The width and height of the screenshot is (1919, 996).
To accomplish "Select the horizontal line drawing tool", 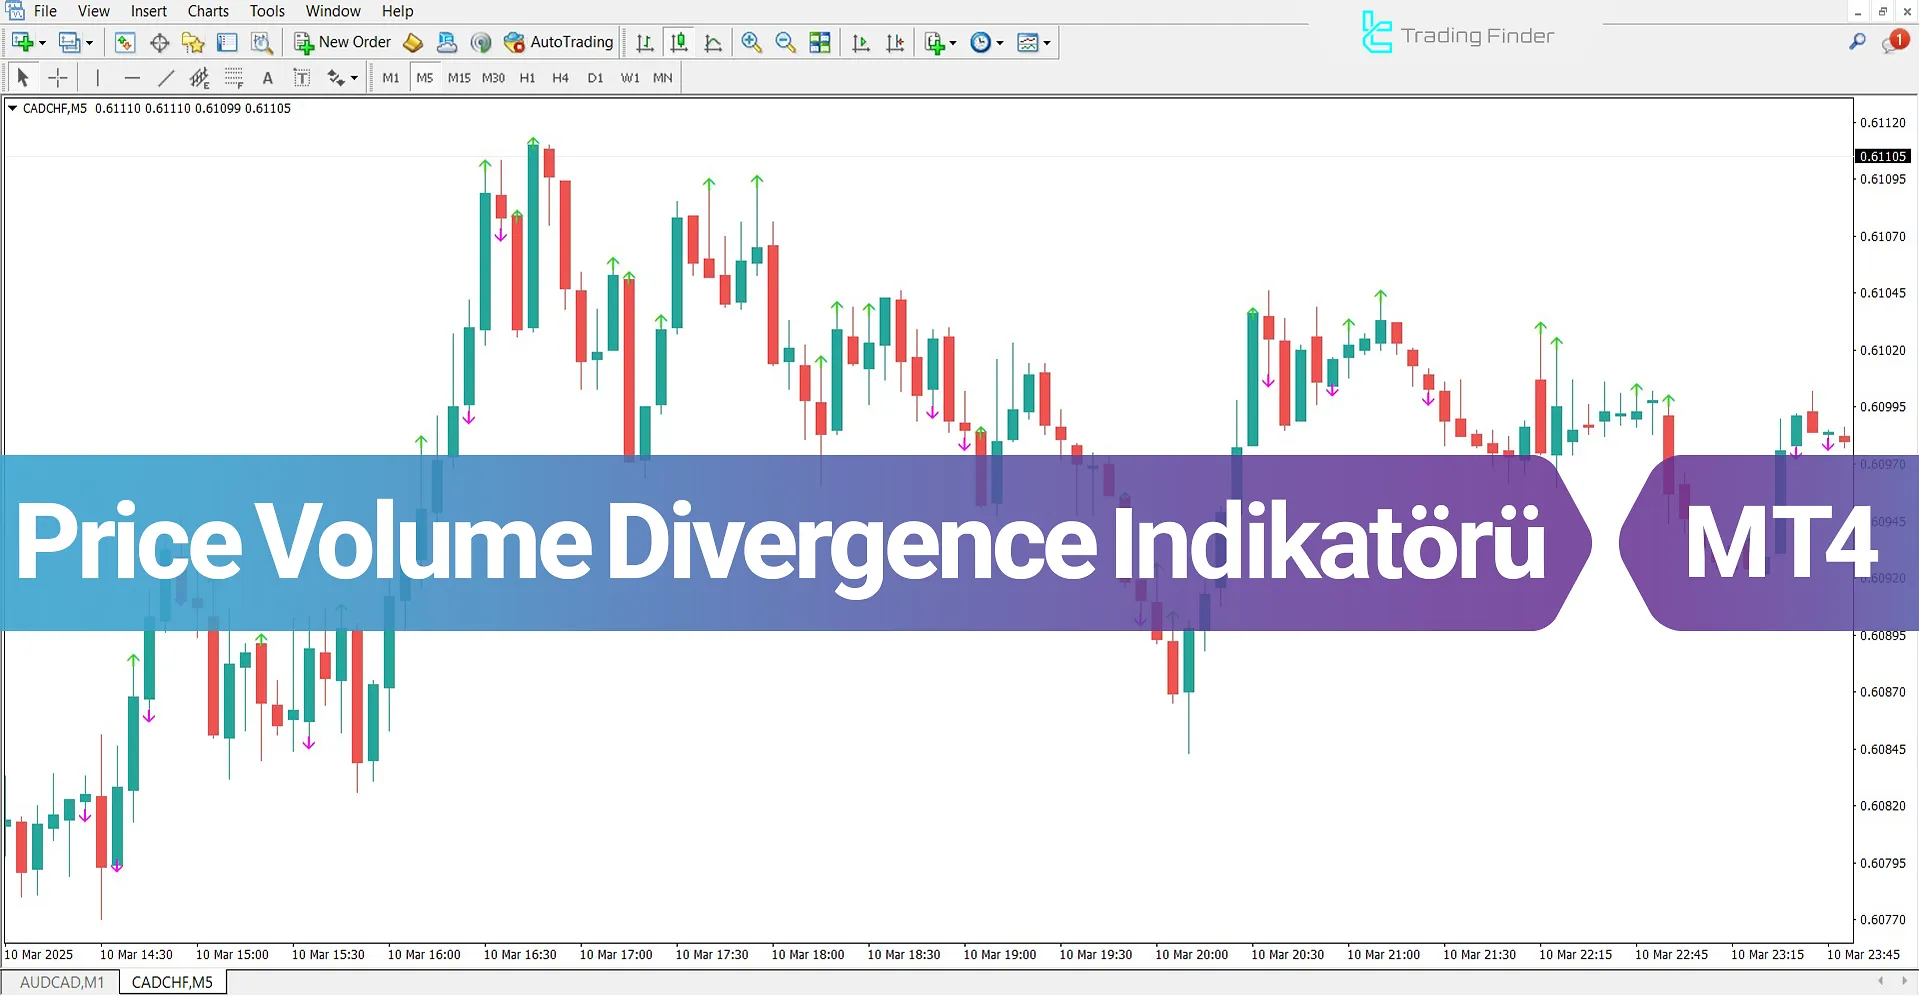I will point(132,77).
